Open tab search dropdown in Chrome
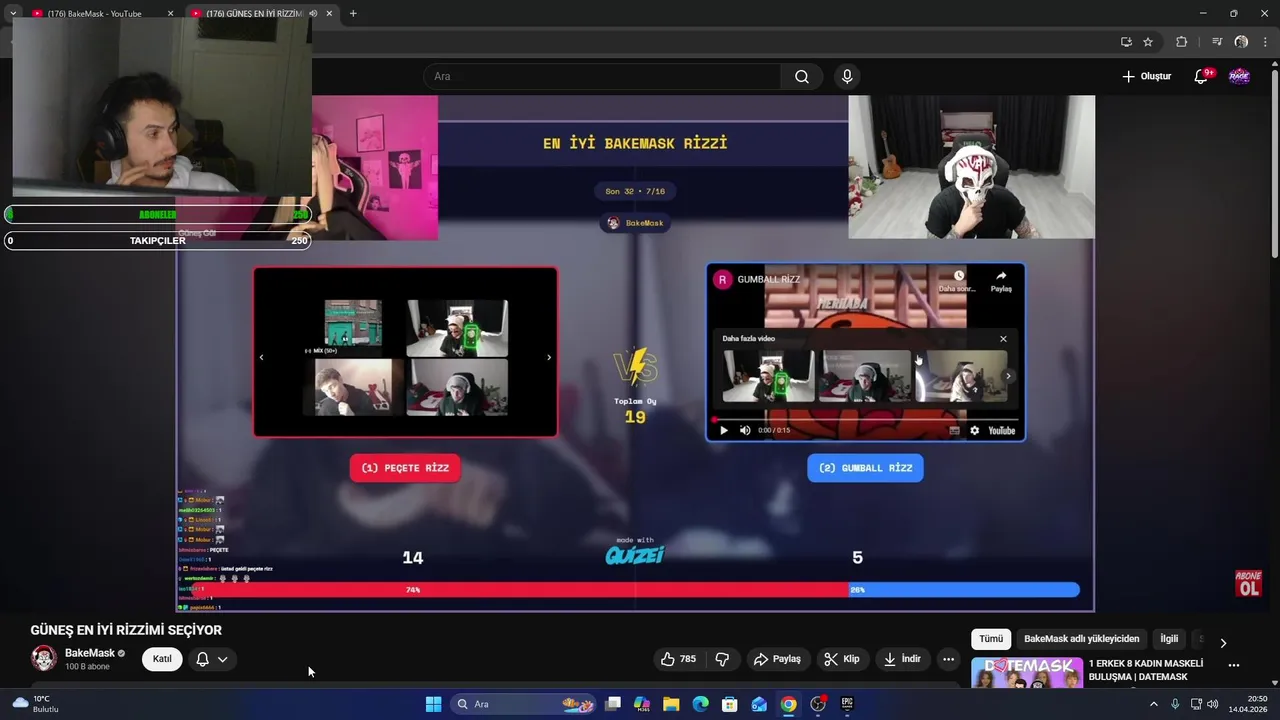This screenshot has width=1280, height=720. pos(13,14)
